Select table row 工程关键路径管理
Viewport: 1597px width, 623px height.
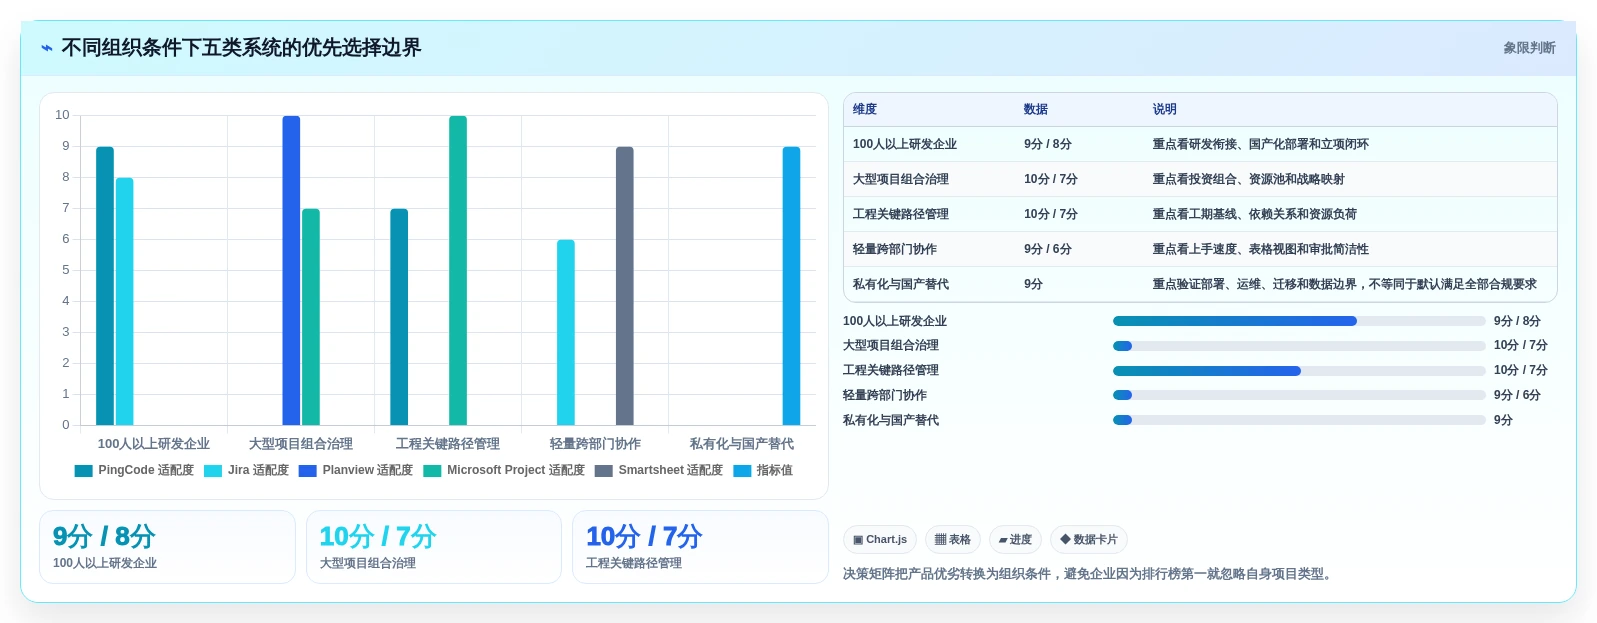point(1200,214)
